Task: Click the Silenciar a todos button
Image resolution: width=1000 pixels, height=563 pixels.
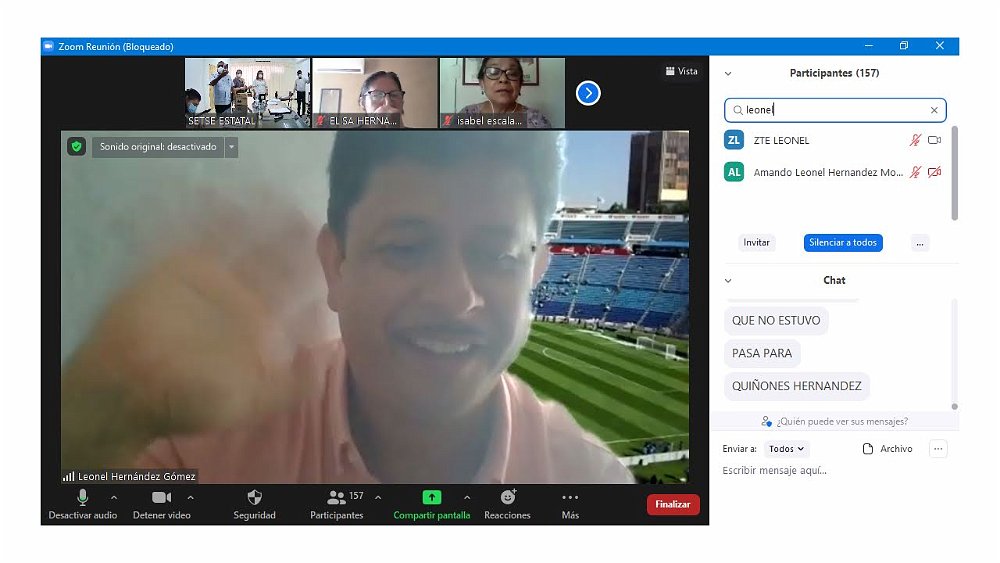Action: pos(842,243)
